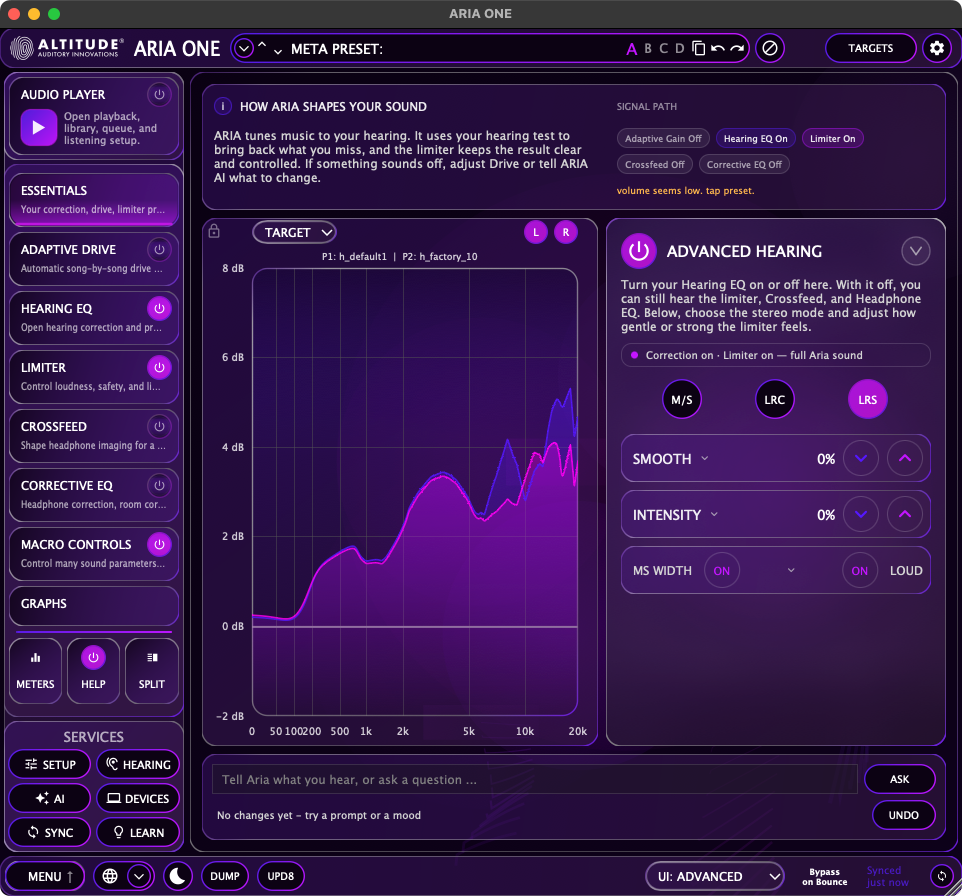Click the sync refresh icon at bottom right

point(941,876)
